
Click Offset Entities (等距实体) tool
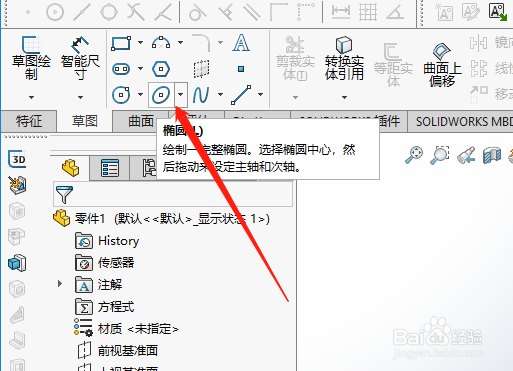point(393,65)
